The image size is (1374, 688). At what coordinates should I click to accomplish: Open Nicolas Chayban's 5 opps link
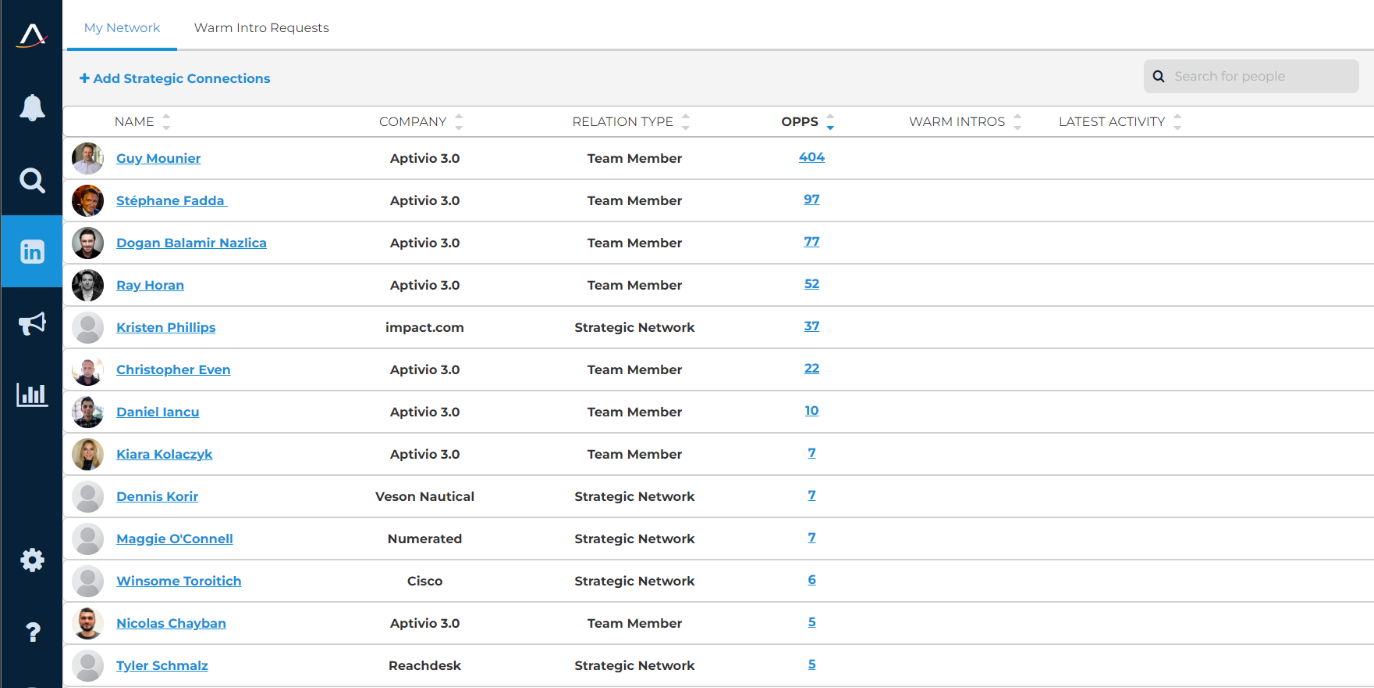812,622
